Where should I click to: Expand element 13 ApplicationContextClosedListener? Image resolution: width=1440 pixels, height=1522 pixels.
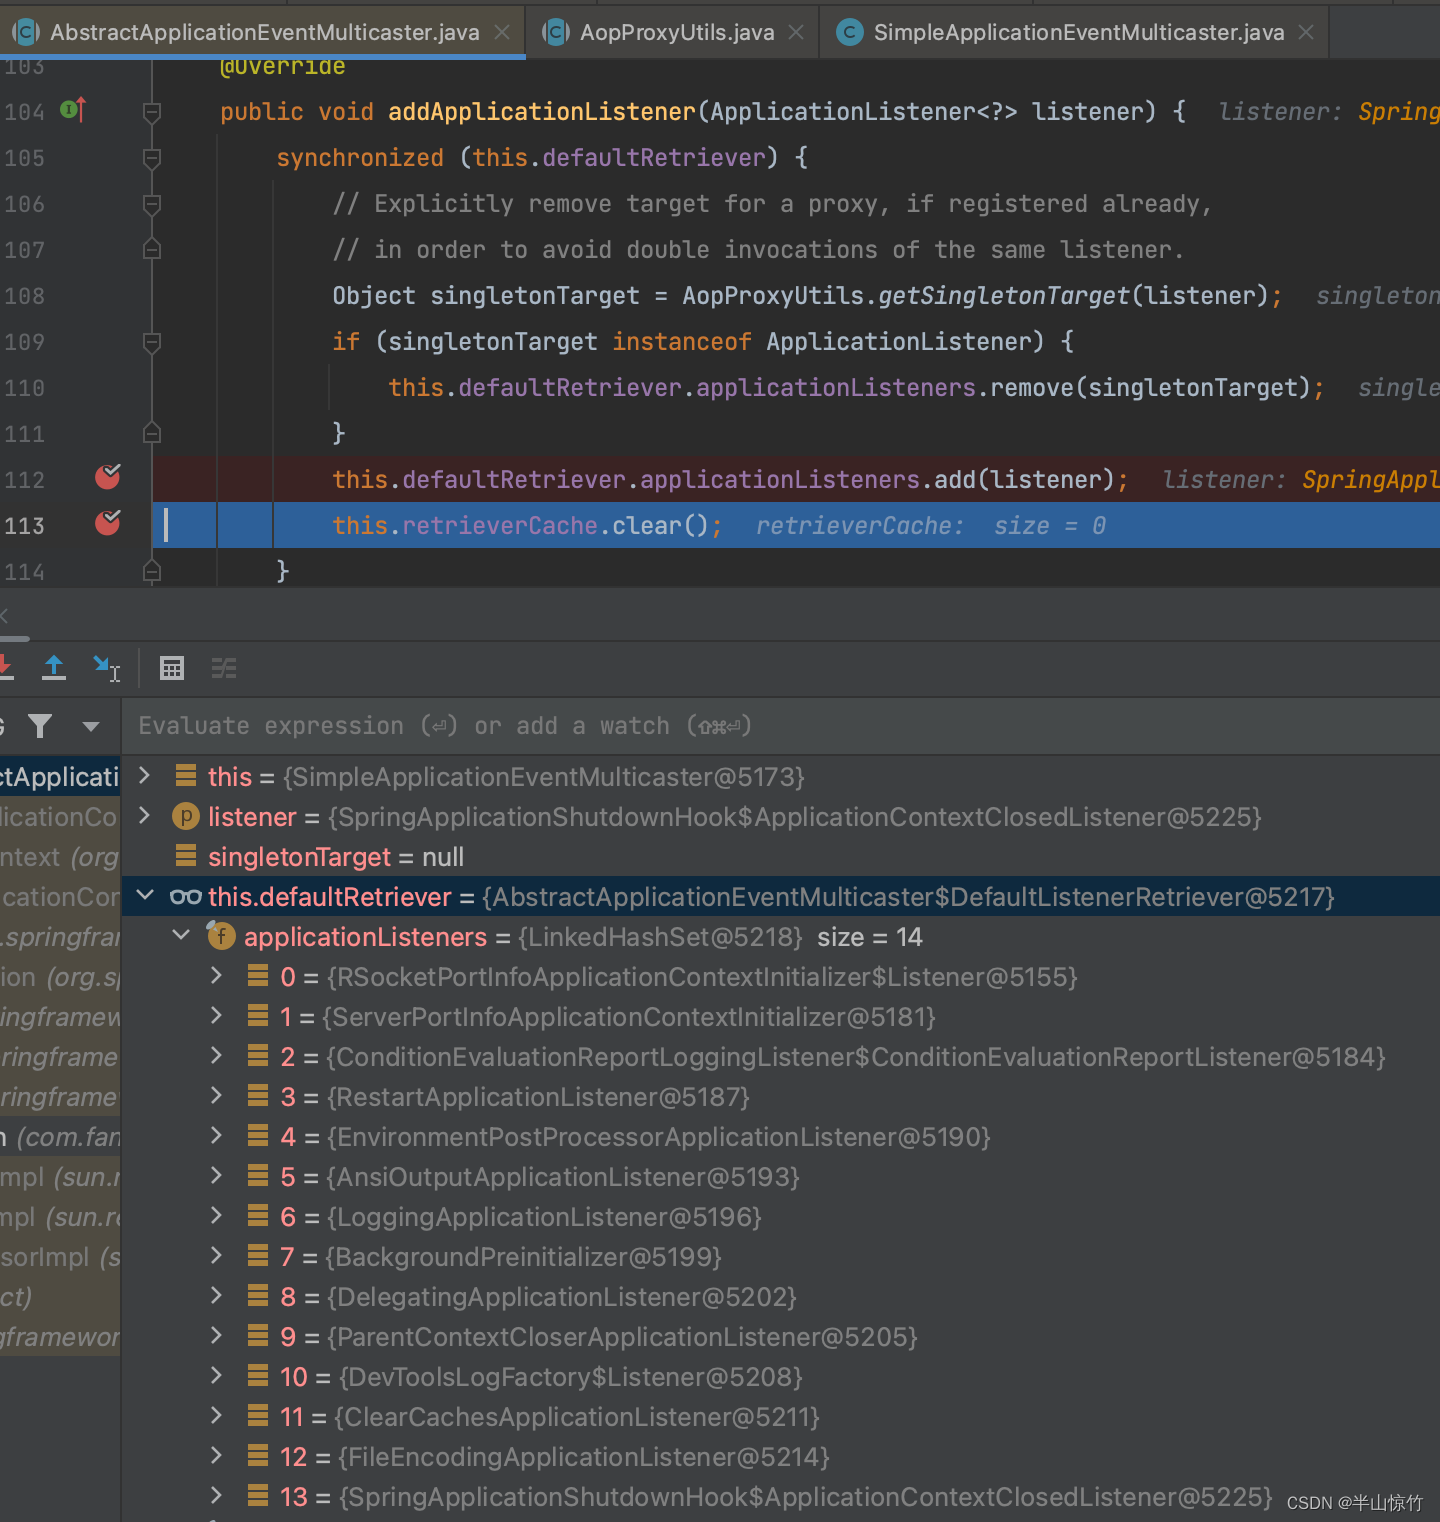tap(217, 1495)
